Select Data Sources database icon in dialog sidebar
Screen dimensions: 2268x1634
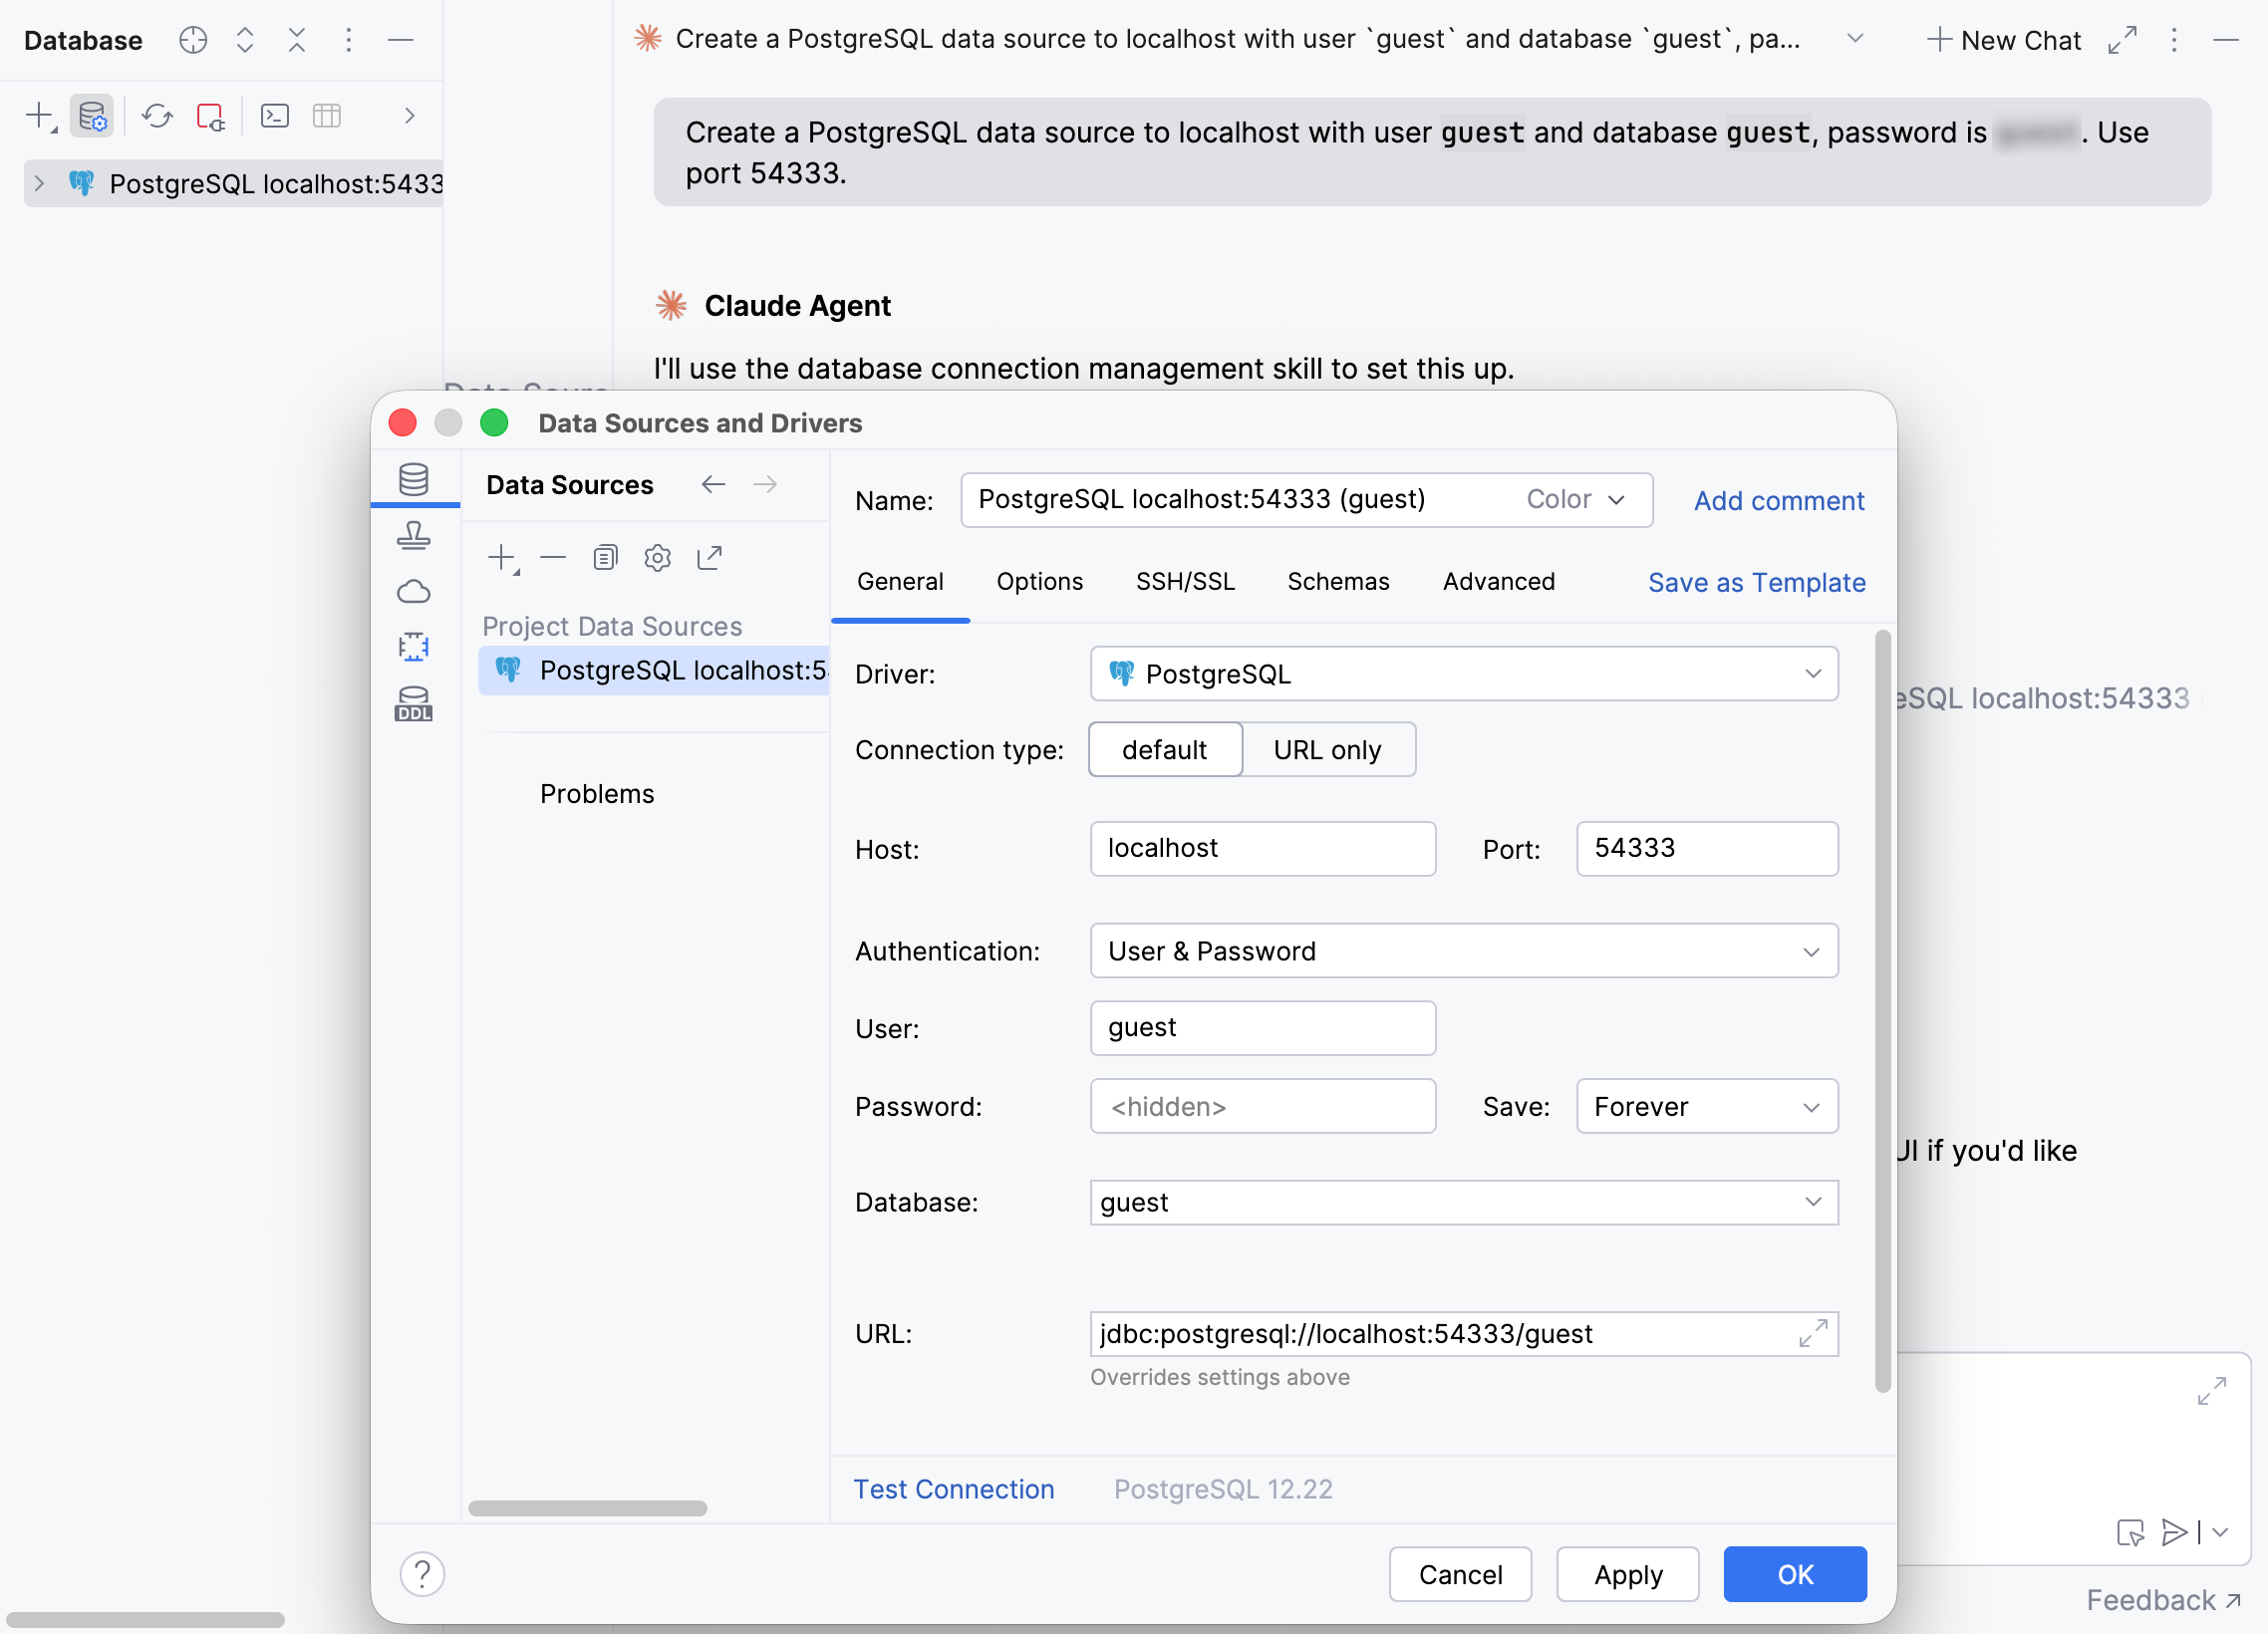point(413,479)
